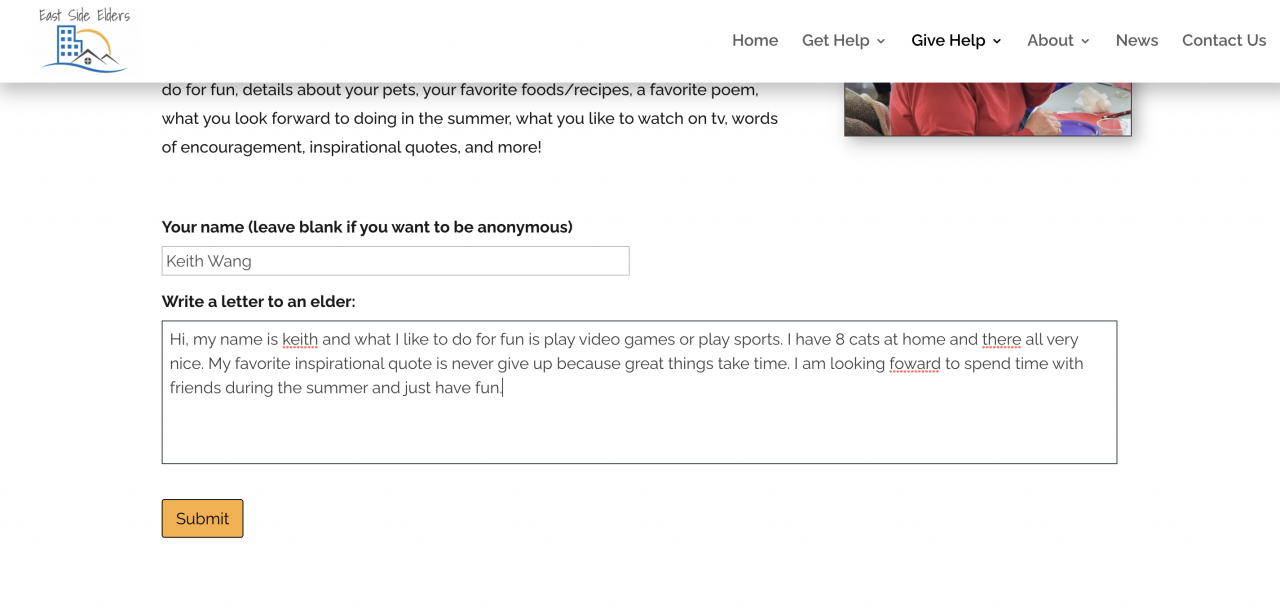Focus the Your name input field

[x=395, y=261]
